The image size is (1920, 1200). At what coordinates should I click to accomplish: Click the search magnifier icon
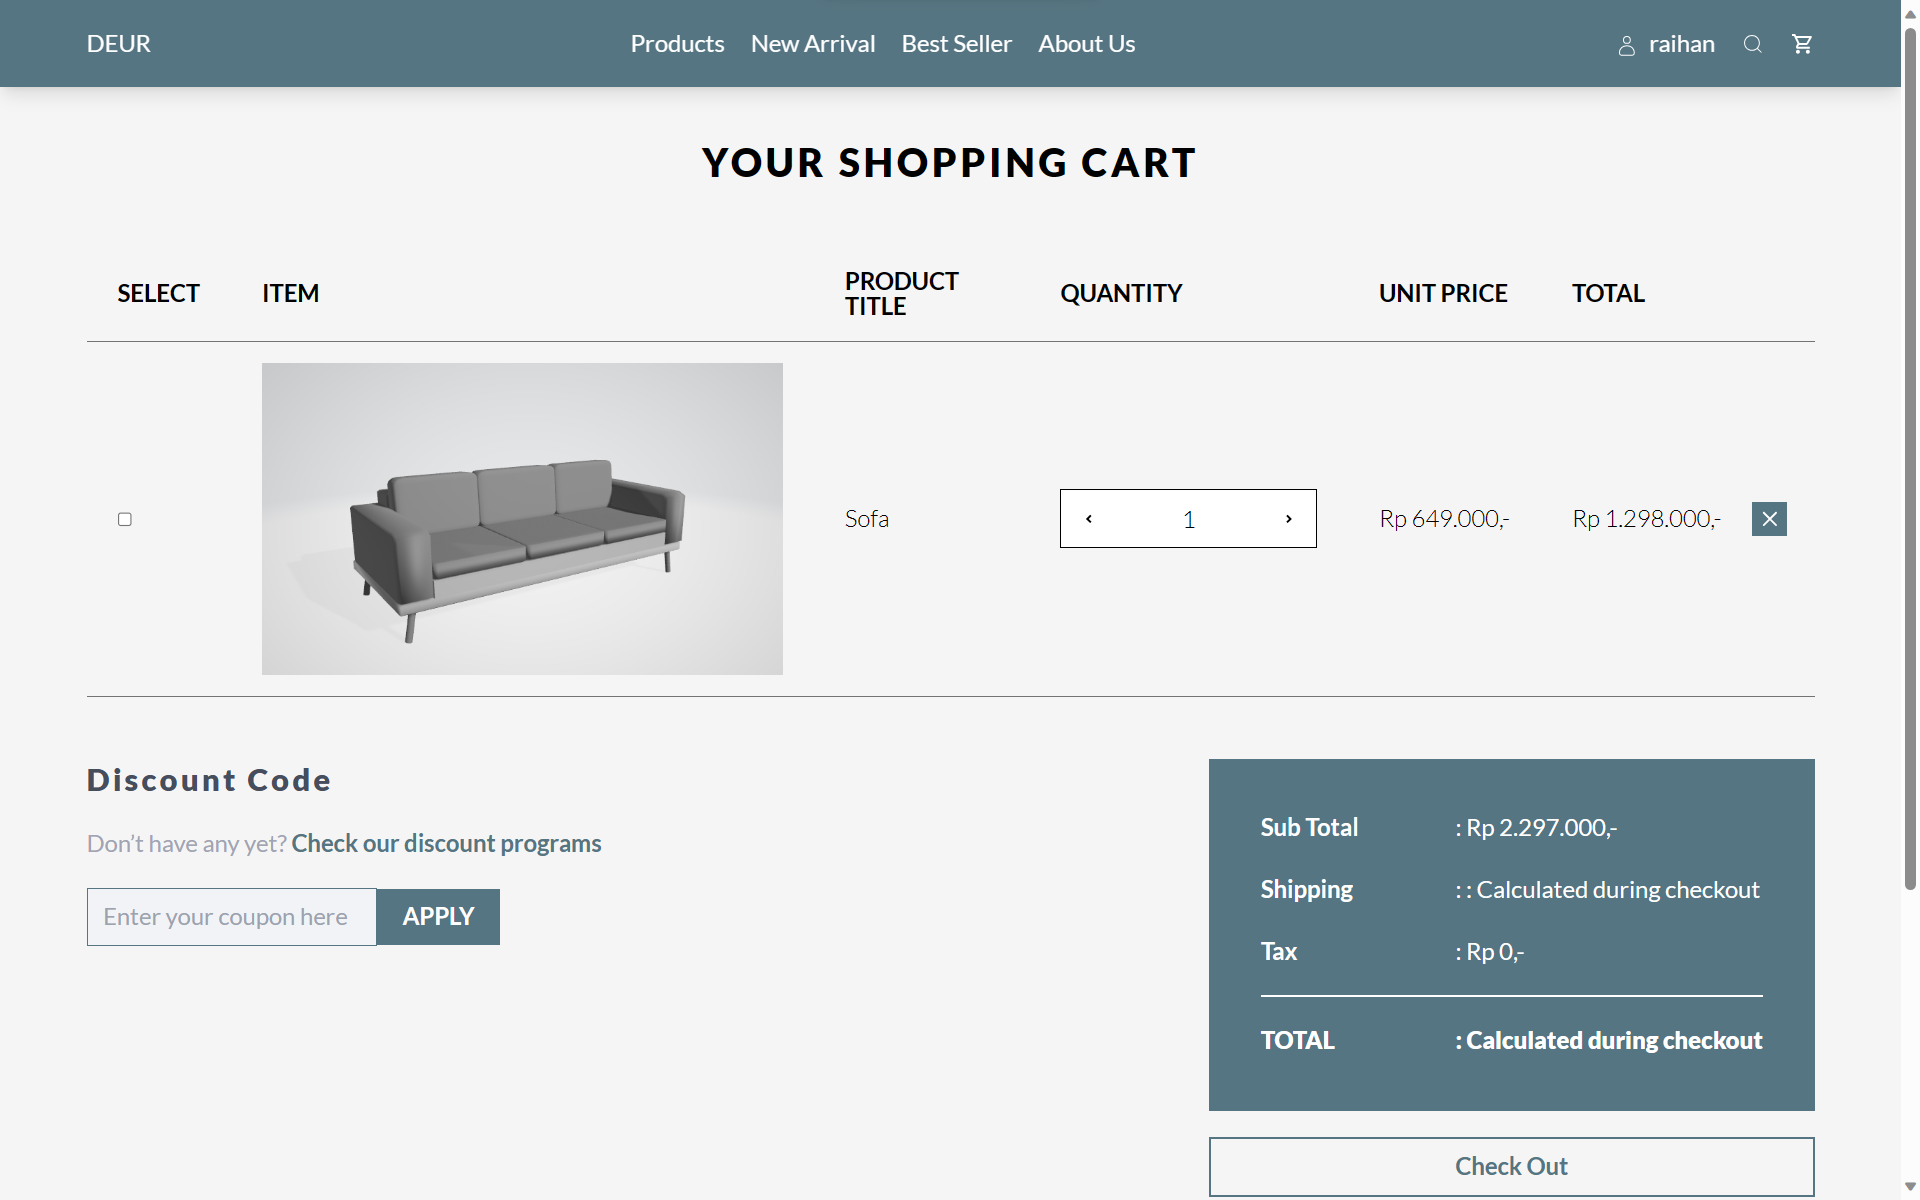pyautogui.click(x=1752, y=44)
